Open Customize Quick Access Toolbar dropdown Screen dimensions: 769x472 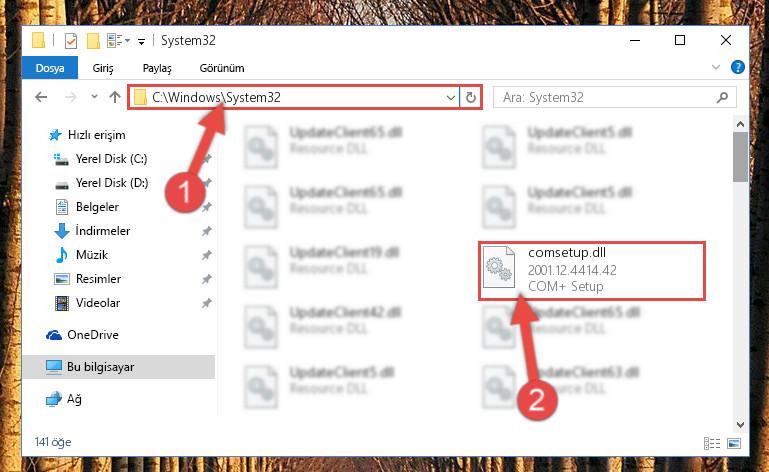point(141,42)
